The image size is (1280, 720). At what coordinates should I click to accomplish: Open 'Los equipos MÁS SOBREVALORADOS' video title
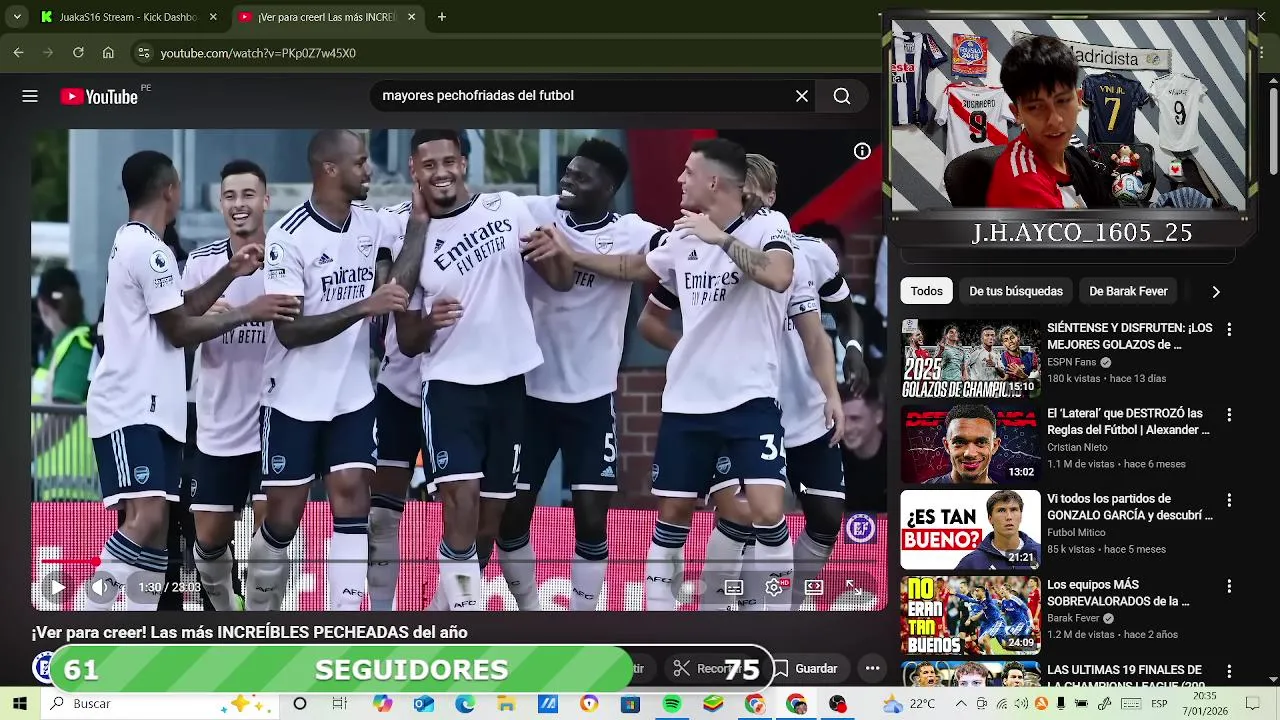(x=1118, y=593)
